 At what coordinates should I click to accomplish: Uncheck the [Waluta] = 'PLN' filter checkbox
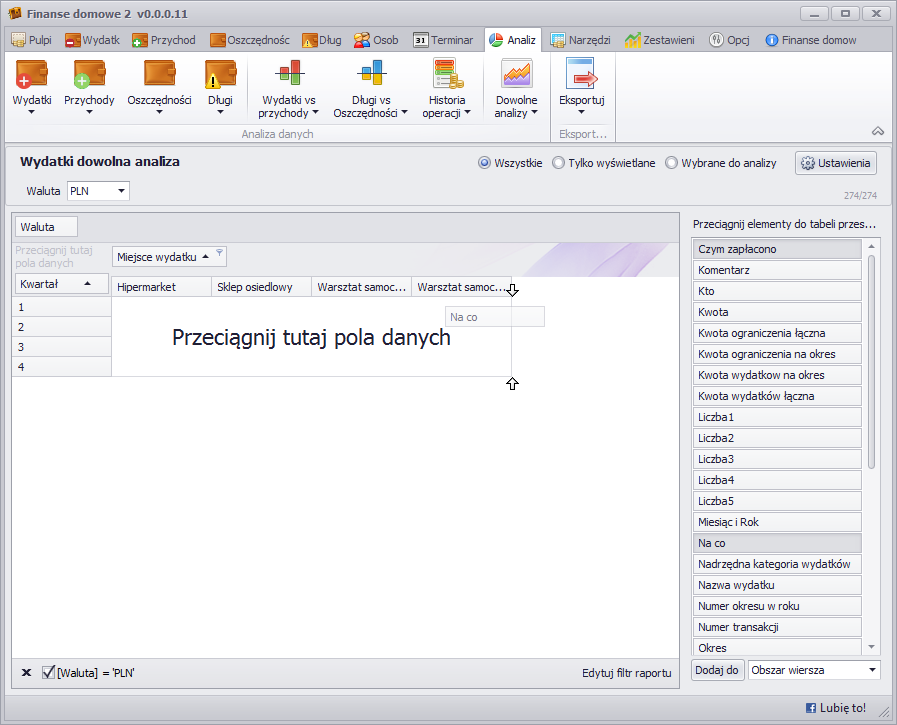point(48,672)
